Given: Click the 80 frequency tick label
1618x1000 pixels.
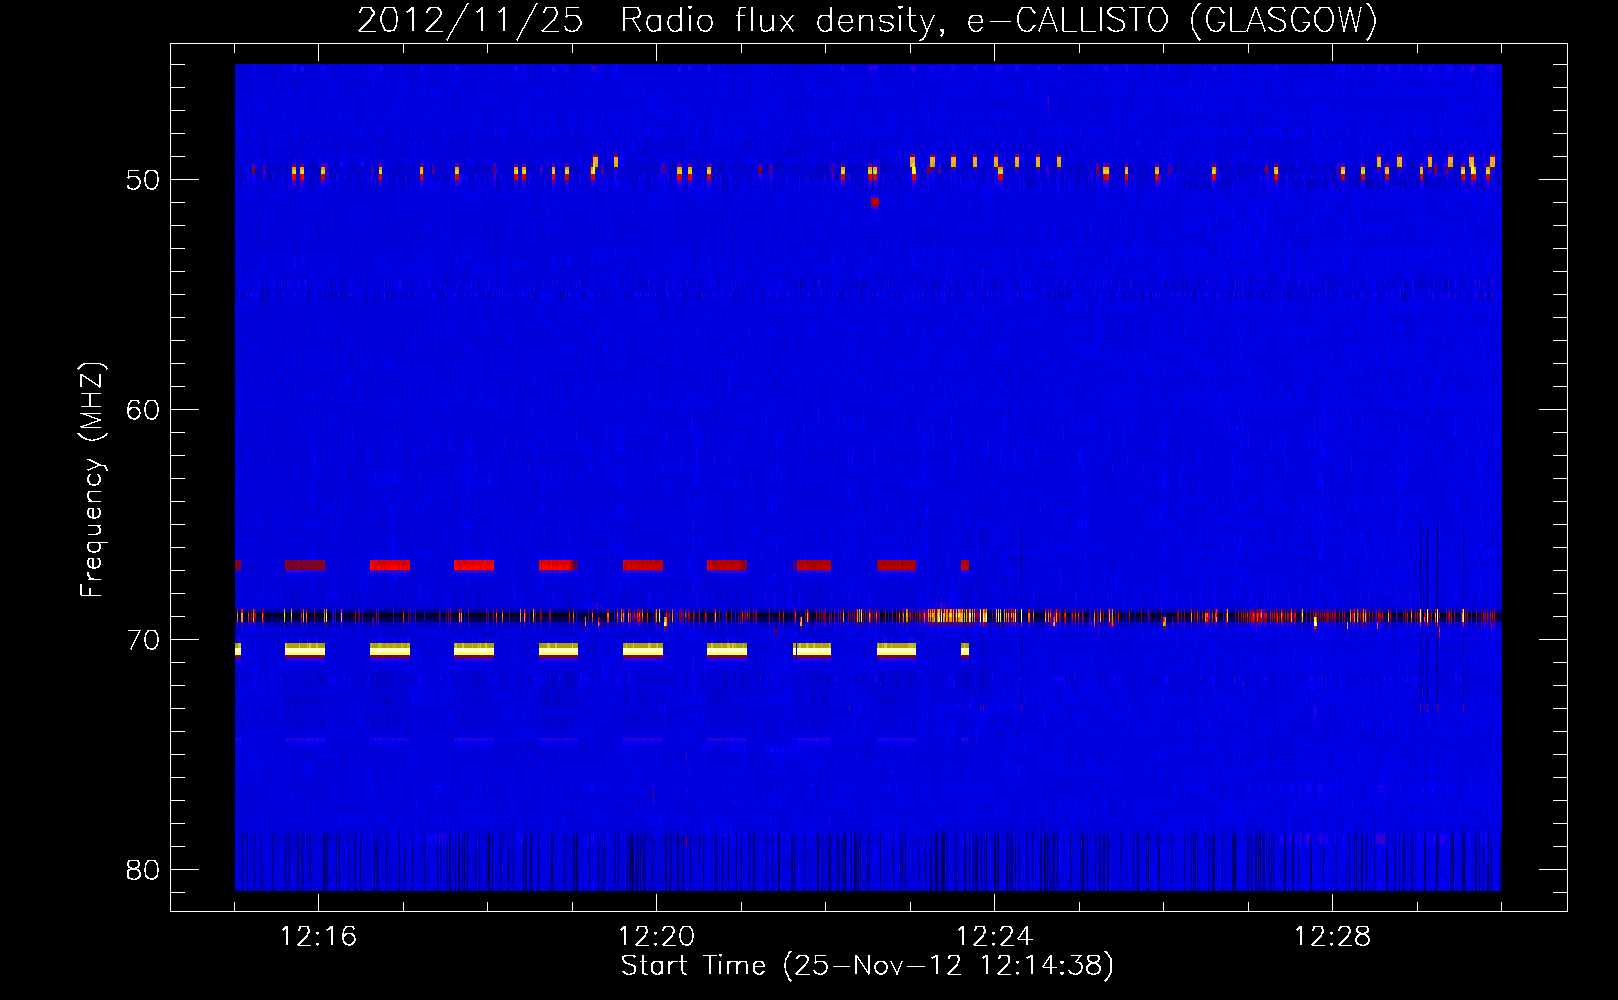Looking at the screenshot, I should click(143, 870).
